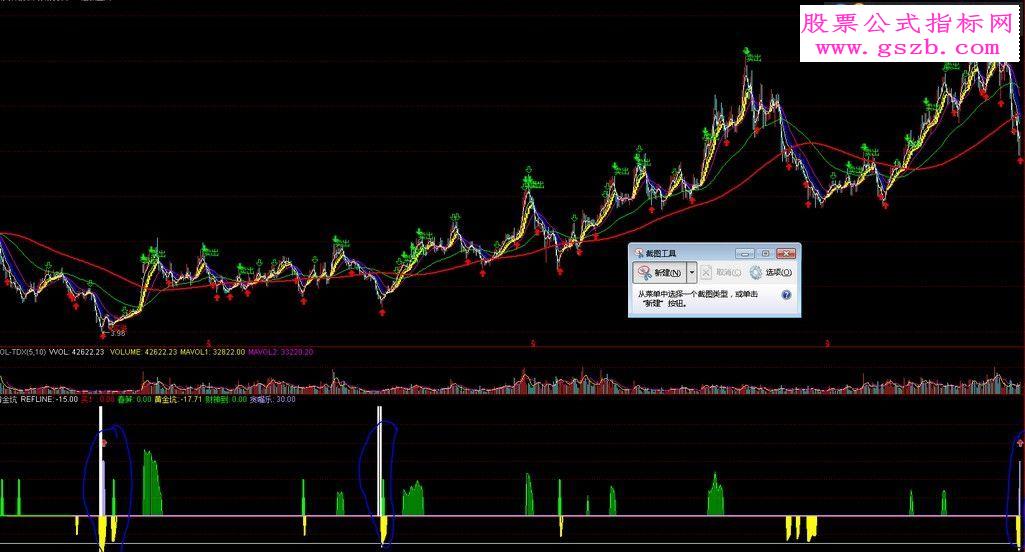Click the VOLUME: 42622.23 value
The image size is (1025, 552).
[144, 352]
